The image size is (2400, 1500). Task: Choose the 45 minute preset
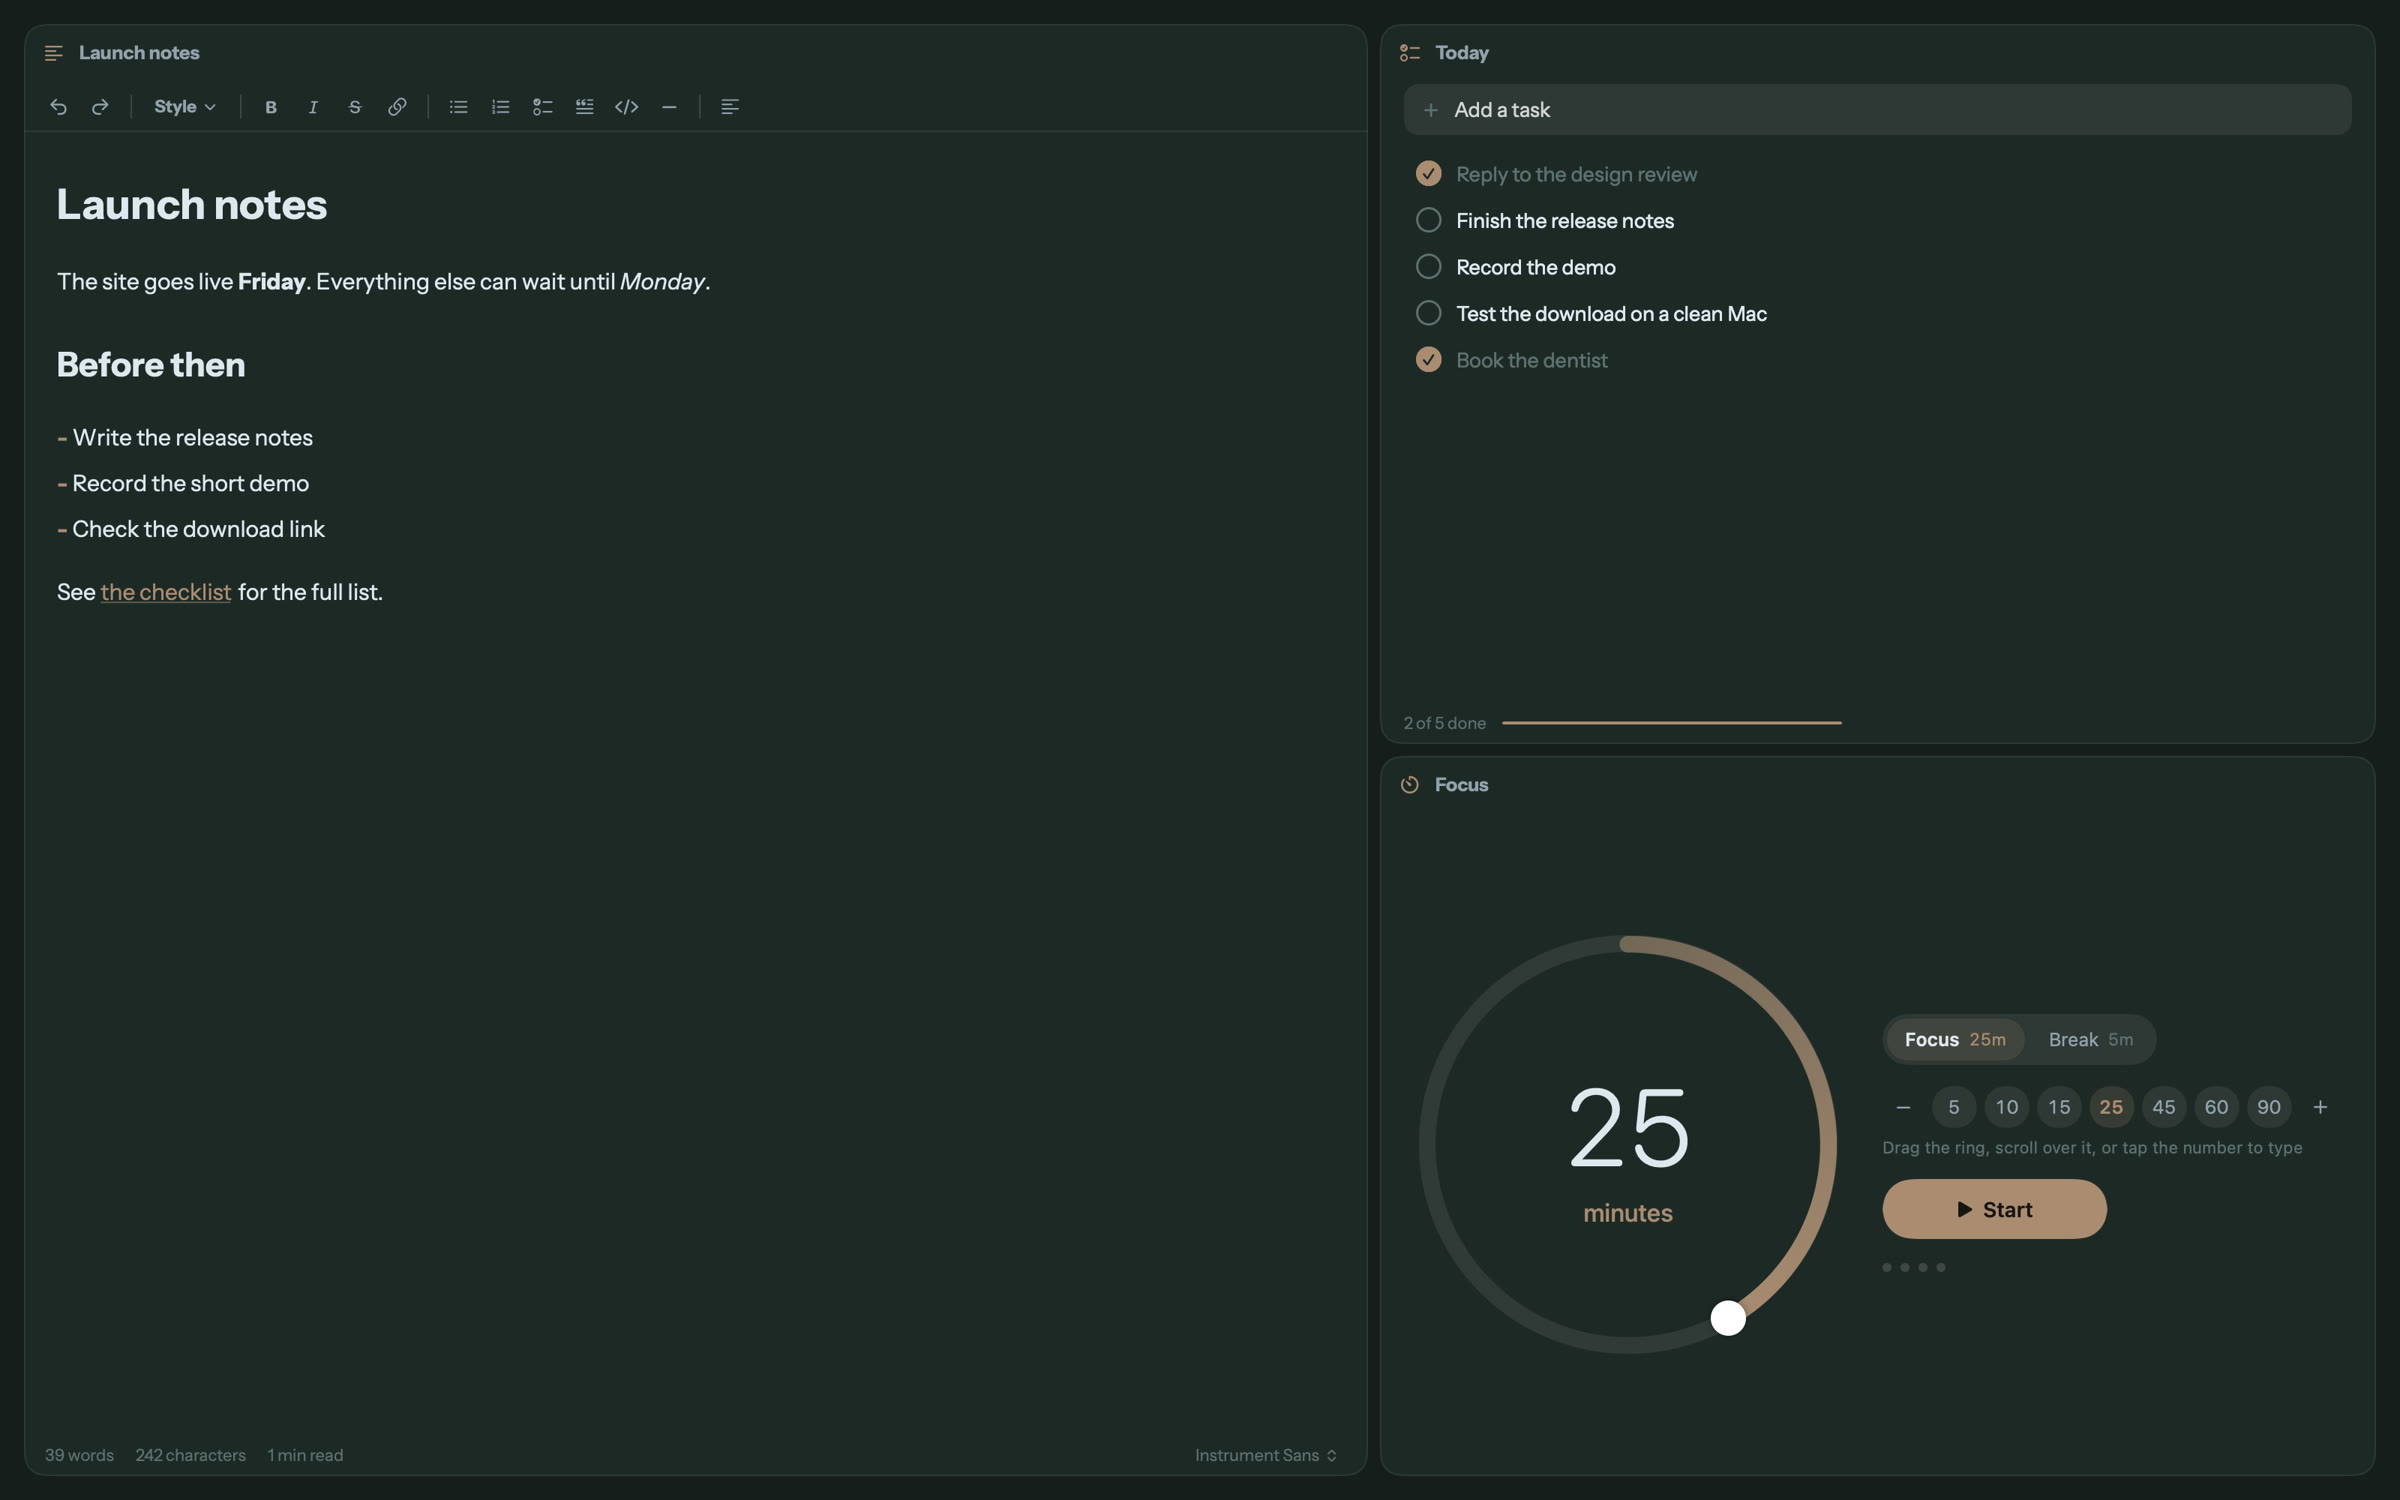(2164, 1107)
